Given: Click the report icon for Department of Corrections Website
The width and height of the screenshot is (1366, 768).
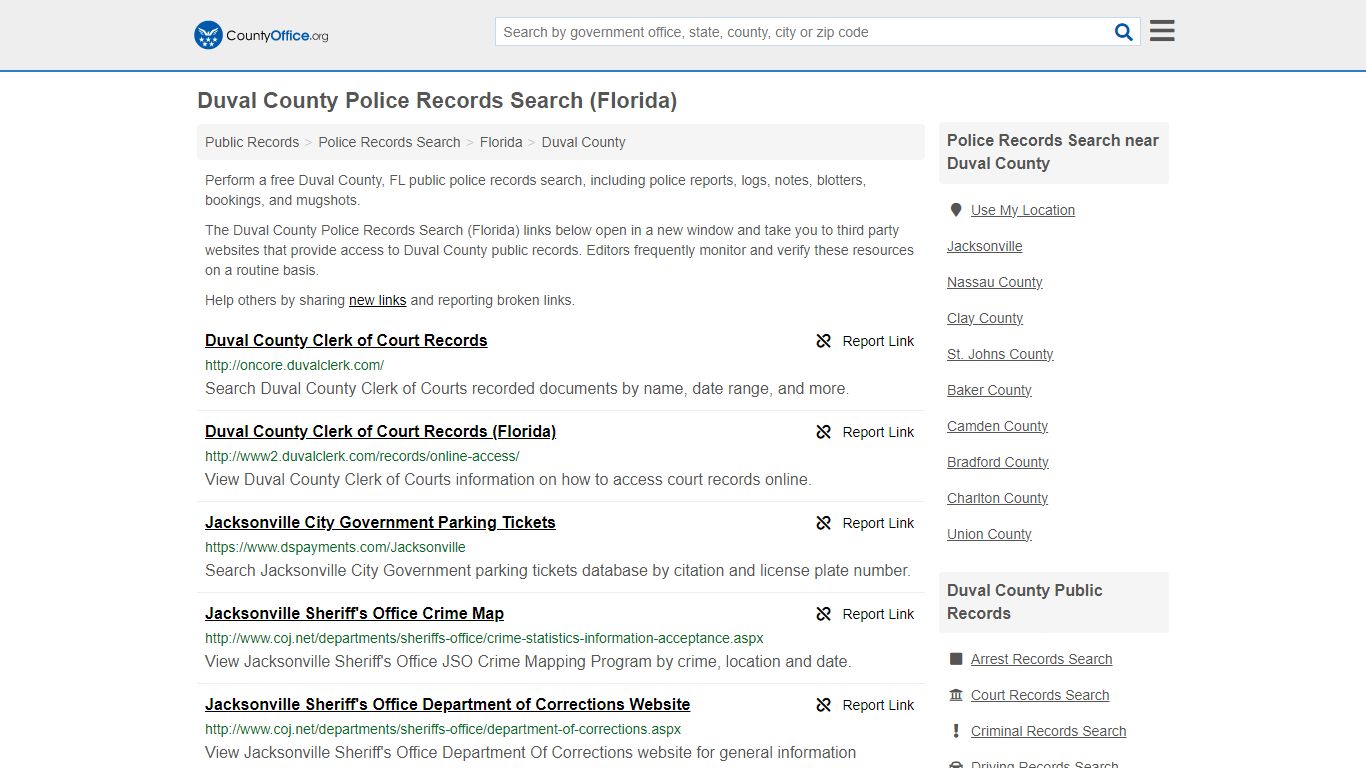Looking at the screenshot, I should point(824,705).
